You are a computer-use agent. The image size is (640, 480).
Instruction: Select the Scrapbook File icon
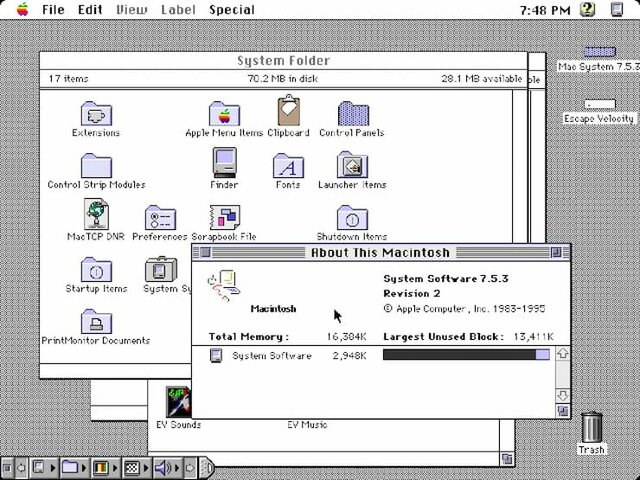(224, 217)
